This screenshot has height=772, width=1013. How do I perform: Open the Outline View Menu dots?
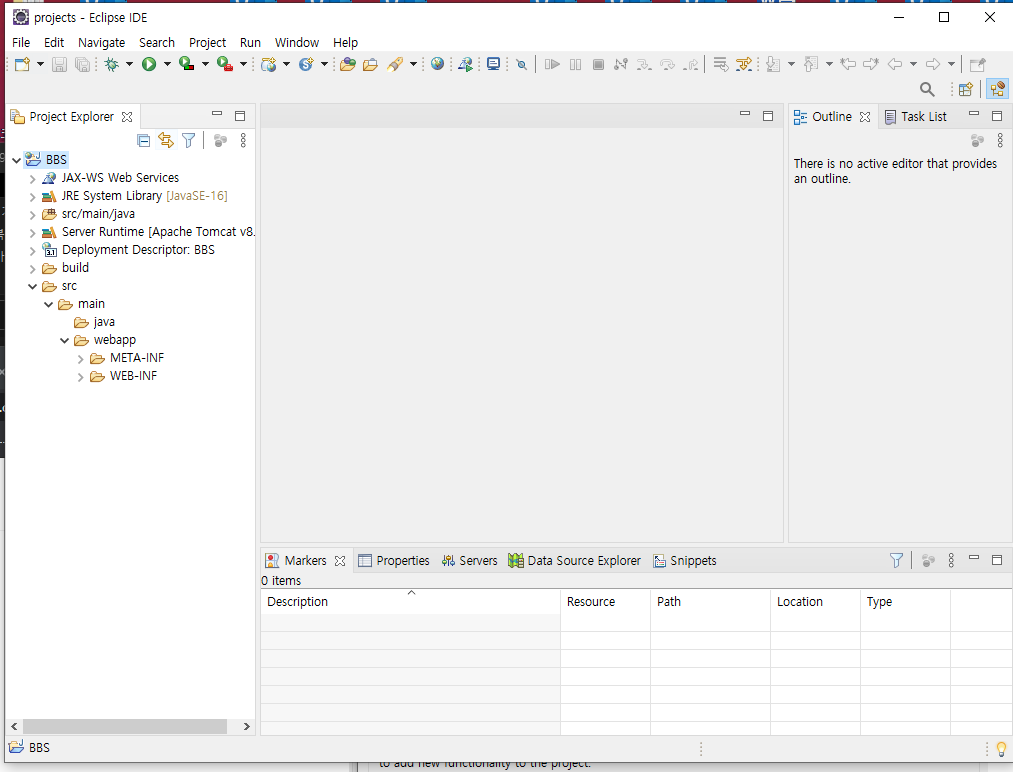1000,140
